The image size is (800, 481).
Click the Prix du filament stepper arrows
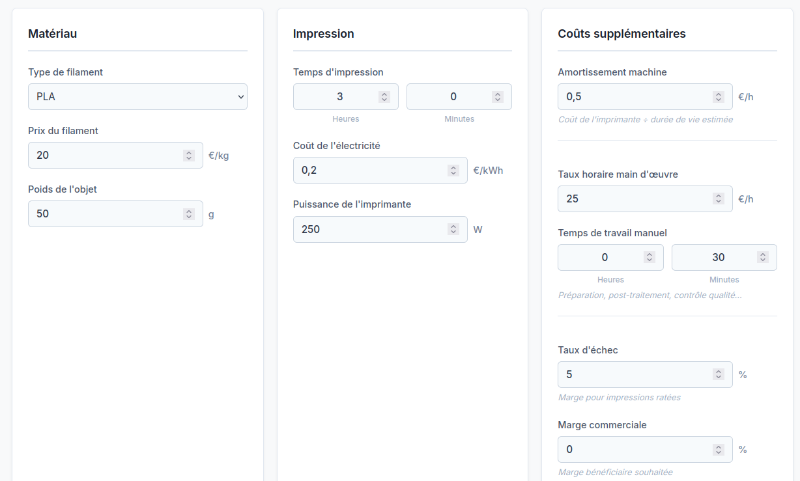coord(189,155)
